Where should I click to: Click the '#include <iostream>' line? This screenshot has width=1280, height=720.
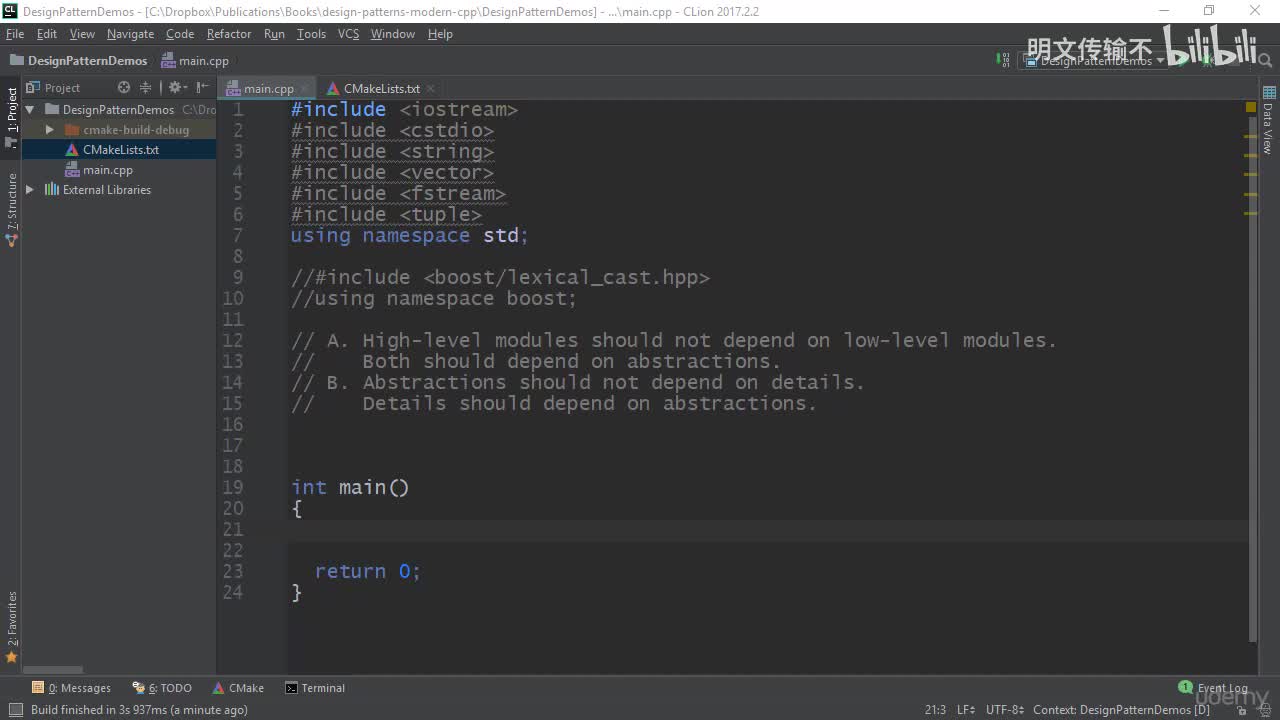coord(404,110)
